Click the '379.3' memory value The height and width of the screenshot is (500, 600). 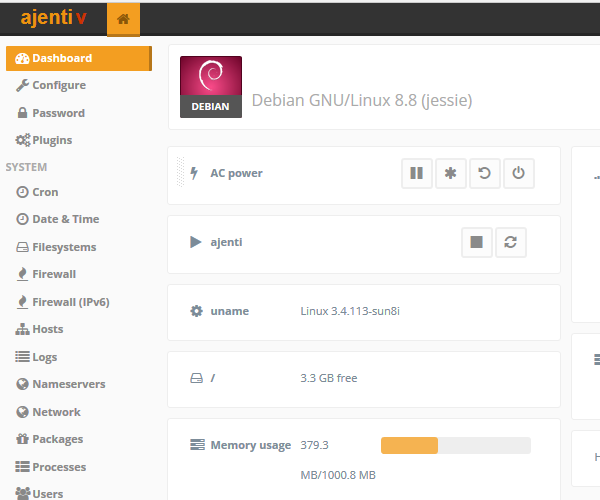click(x=314, y=445)
